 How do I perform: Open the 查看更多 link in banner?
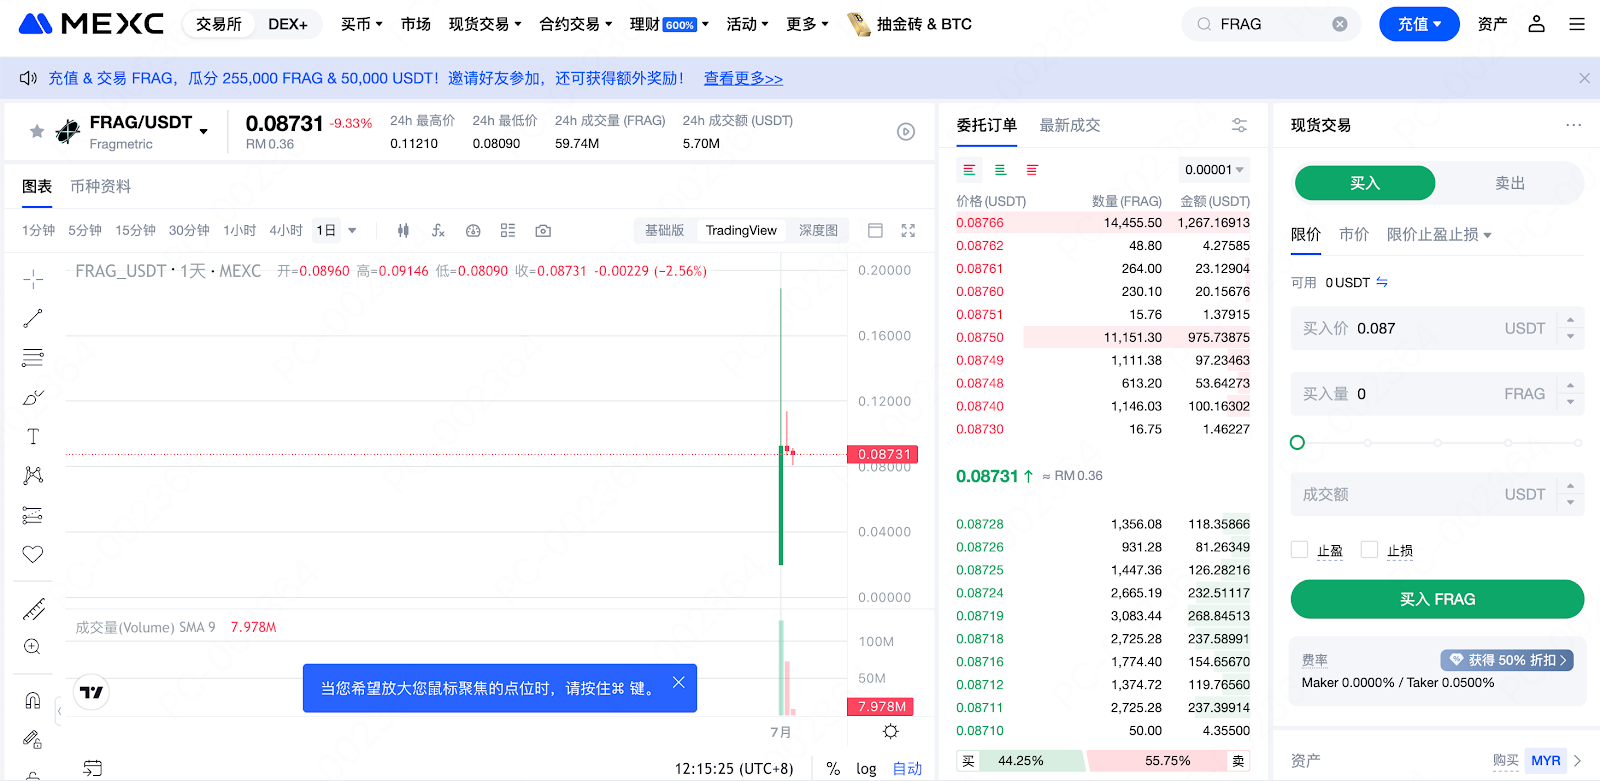(x=743, y=78)
